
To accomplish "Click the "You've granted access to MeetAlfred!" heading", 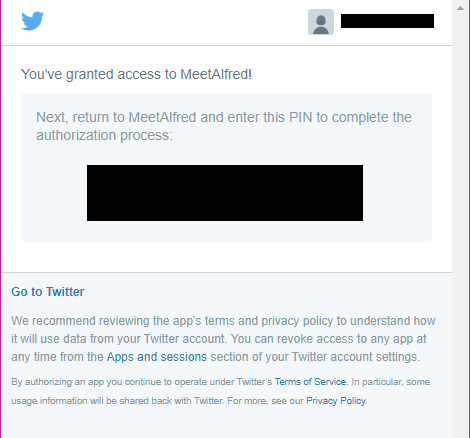I will point(136,74).
